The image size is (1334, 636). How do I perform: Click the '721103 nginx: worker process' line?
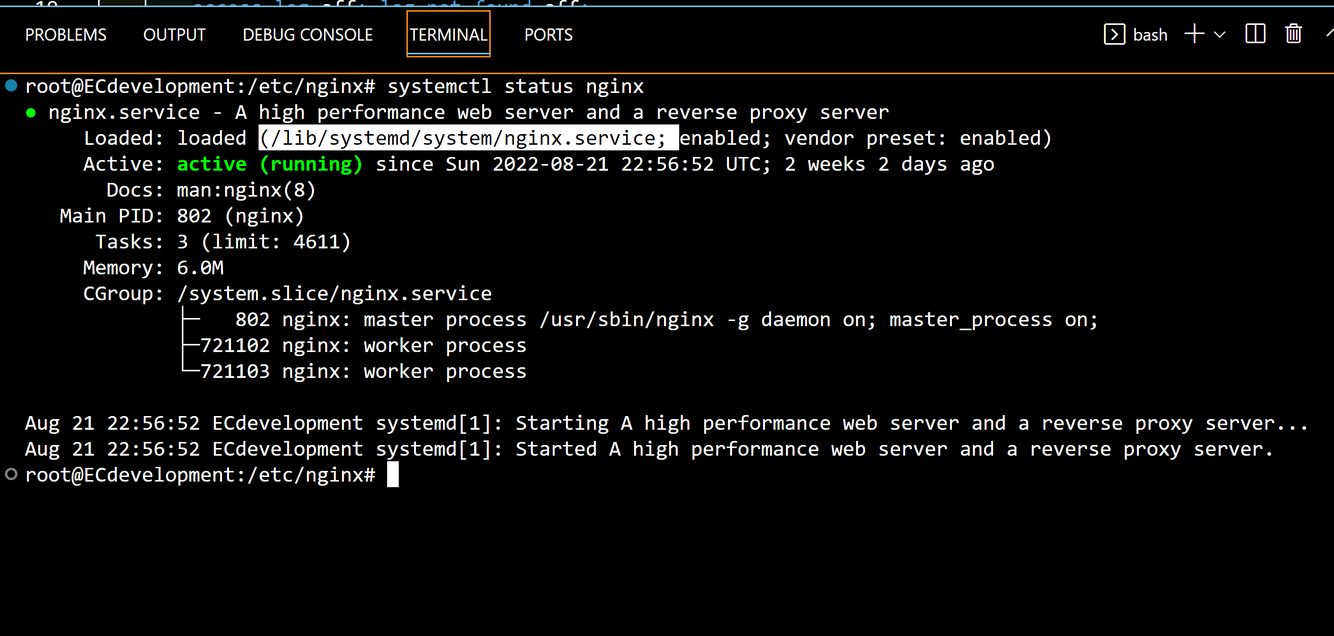click(363, 372)
